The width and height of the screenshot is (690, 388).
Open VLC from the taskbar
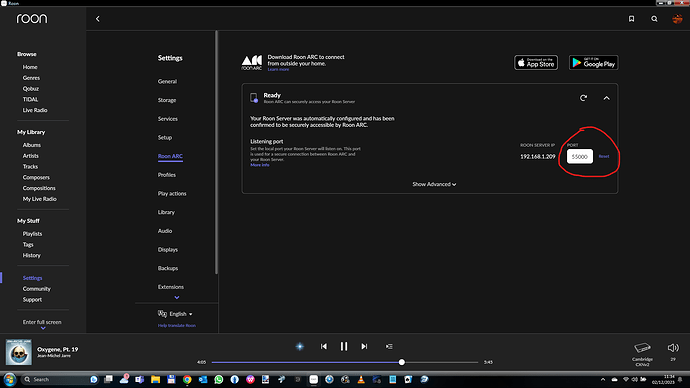[x=361, y=380]
